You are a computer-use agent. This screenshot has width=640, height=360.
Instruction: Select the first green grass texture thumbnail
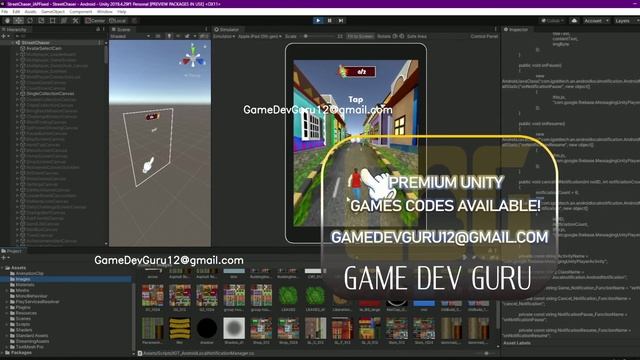coord(288,296)
